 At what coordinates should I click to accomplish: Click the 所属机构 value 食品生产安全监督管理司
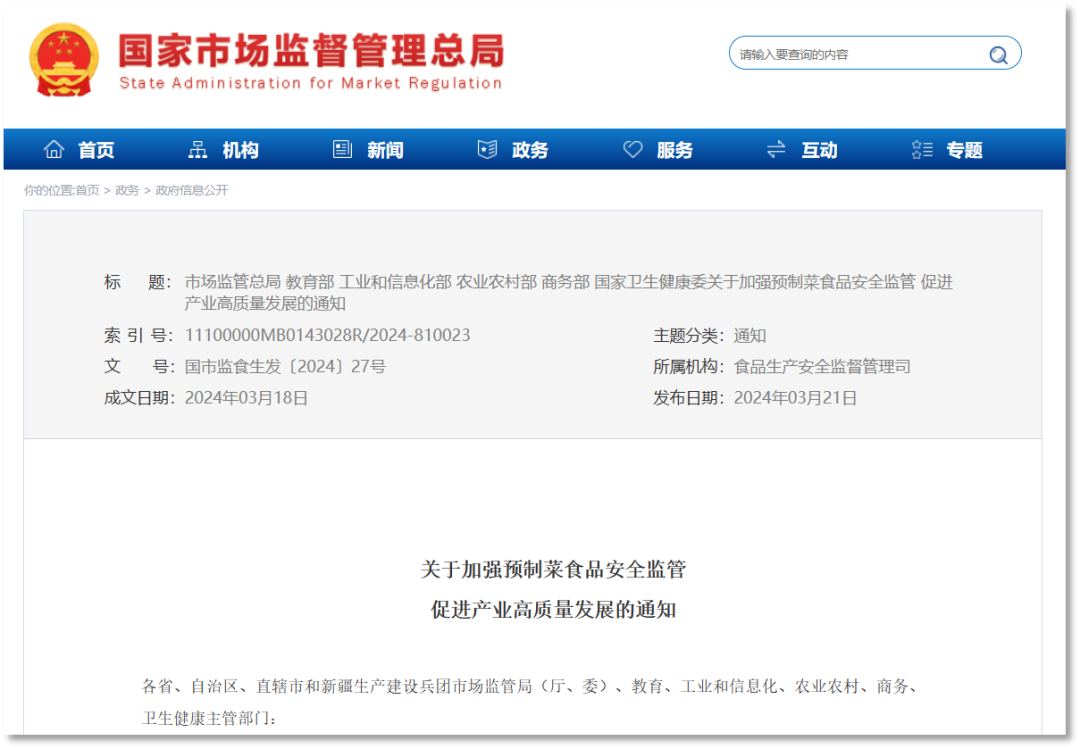(822, 367)
